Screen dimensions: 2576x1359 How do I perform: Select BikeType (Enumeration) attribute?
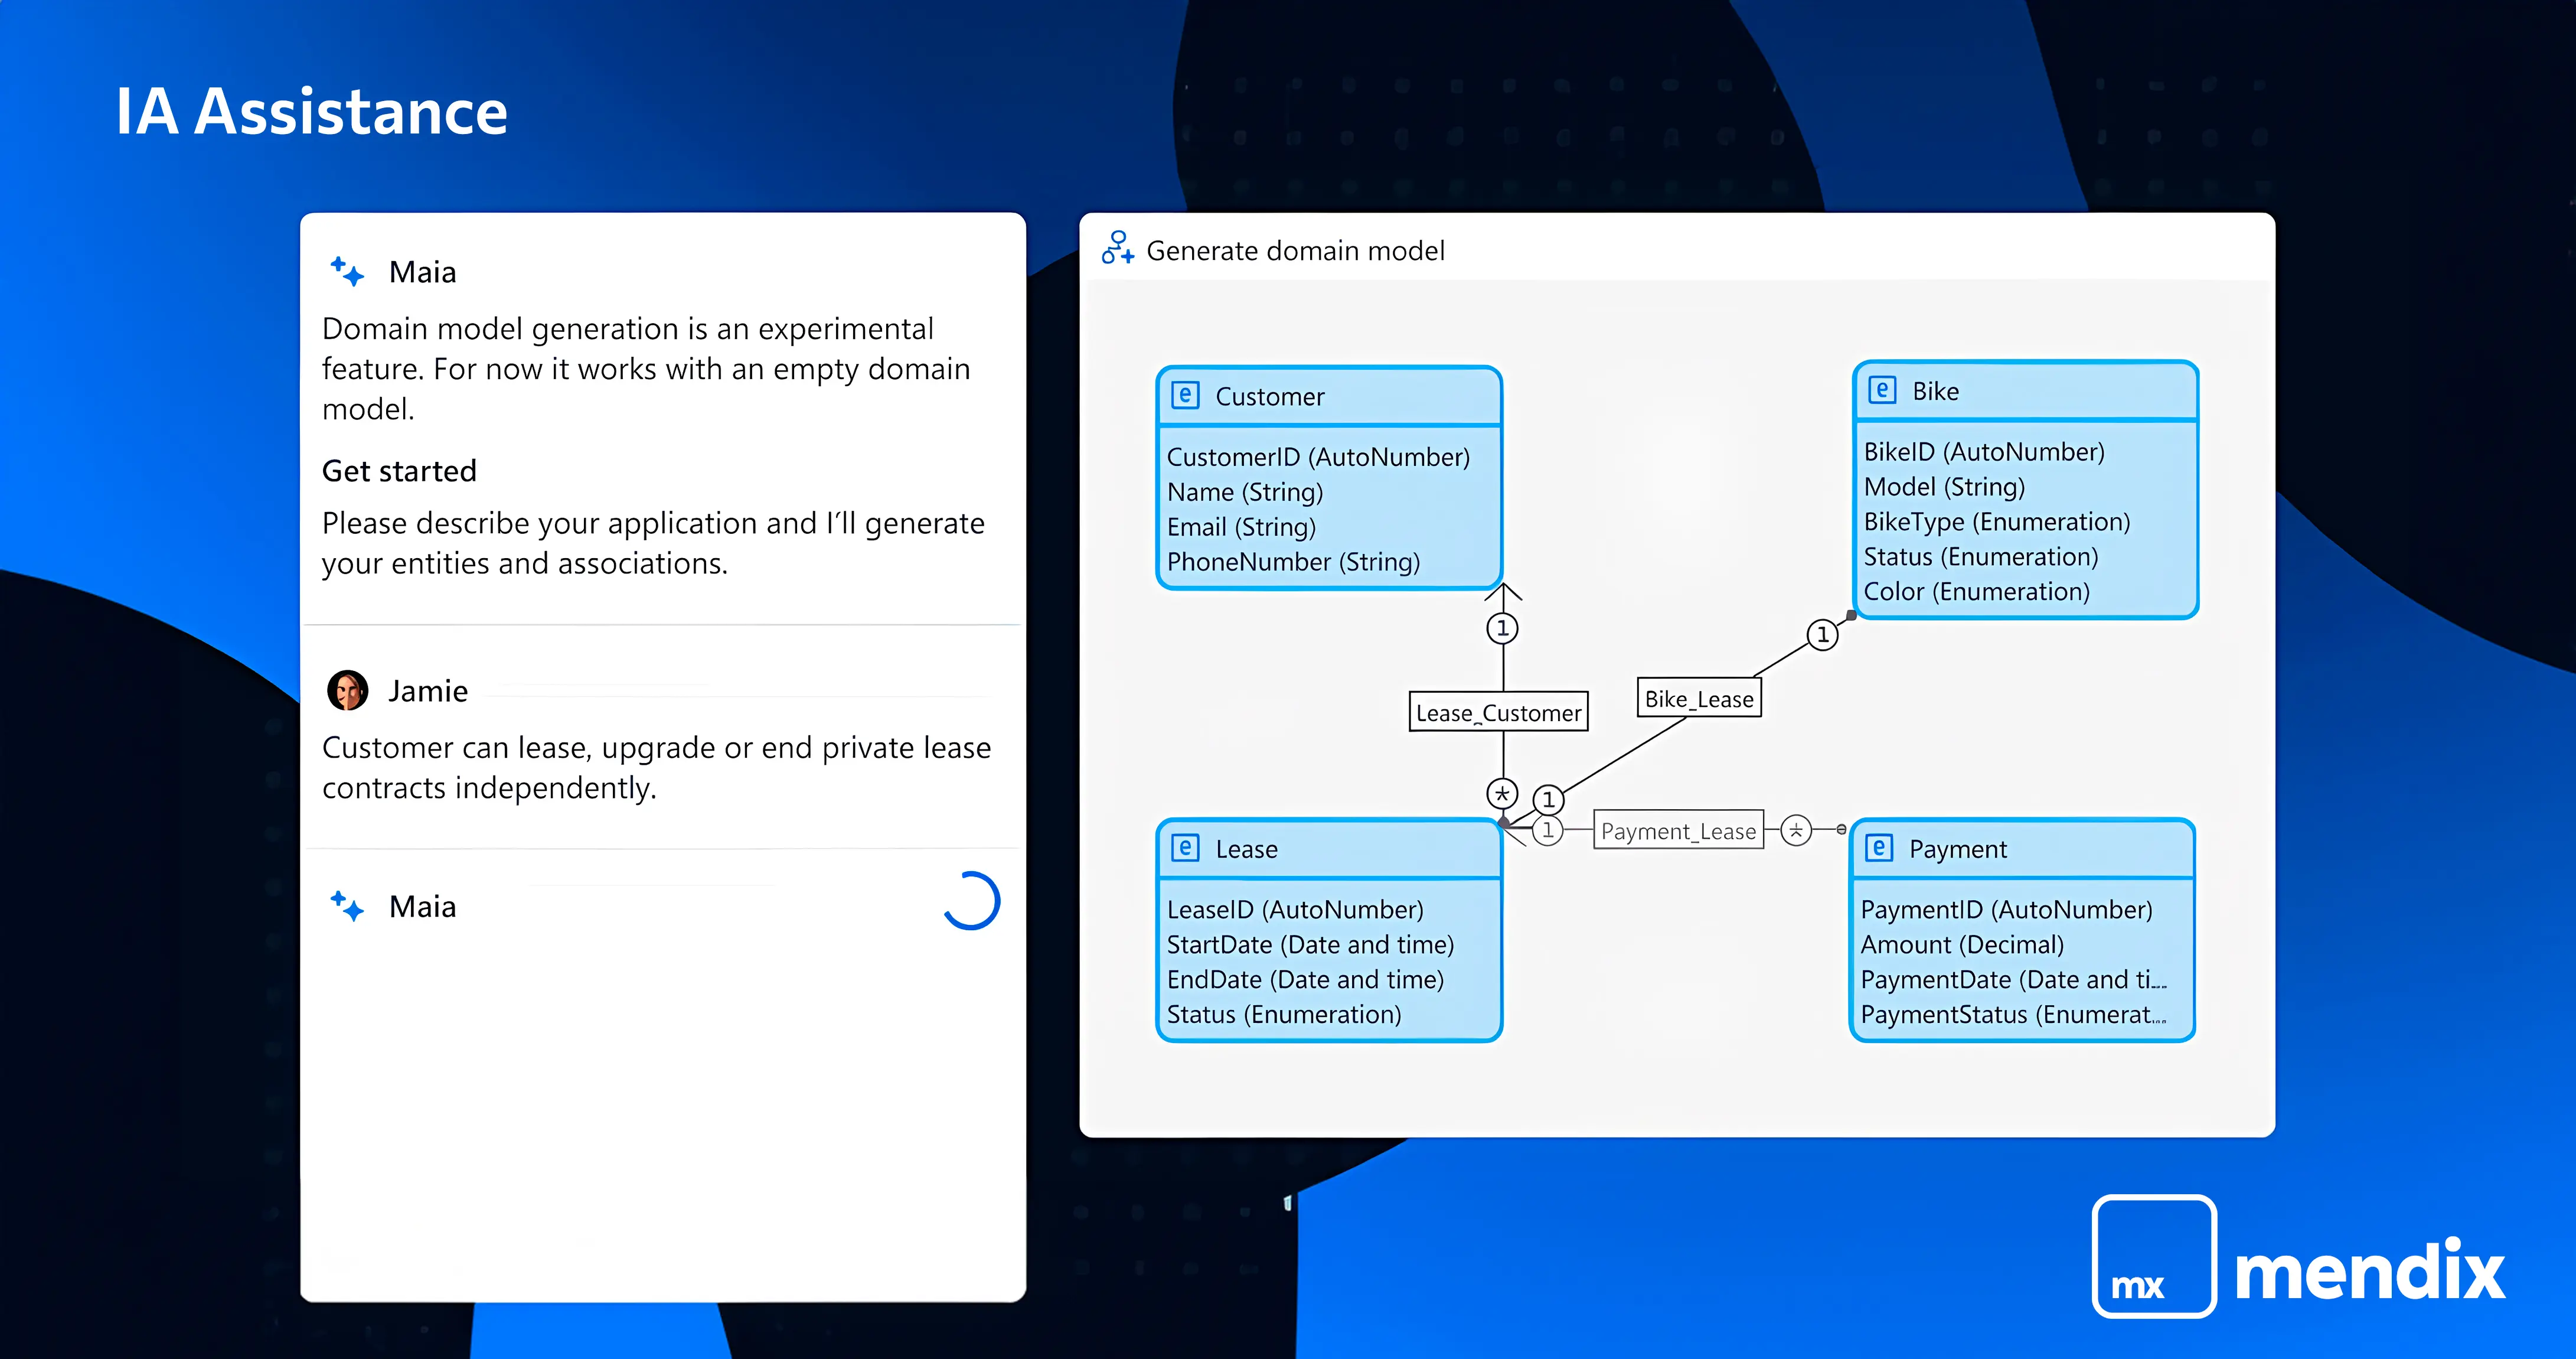[1997, 522]
